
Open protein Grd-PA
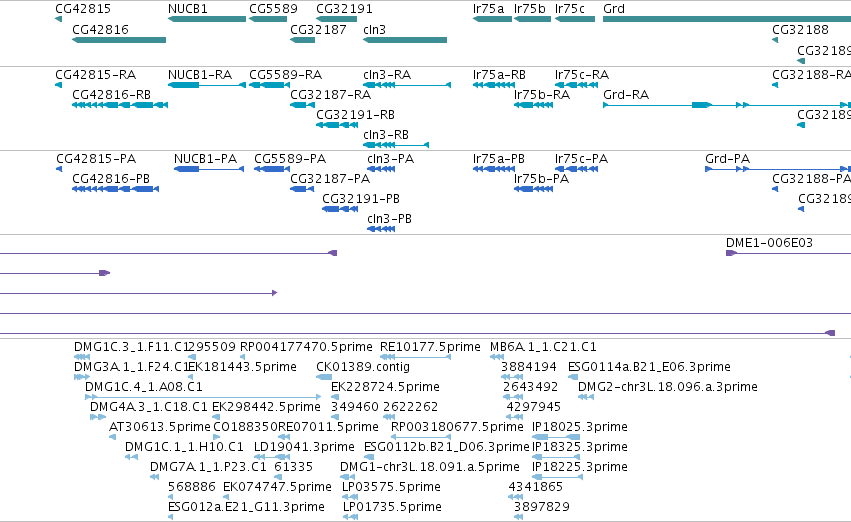pos(727,159)
